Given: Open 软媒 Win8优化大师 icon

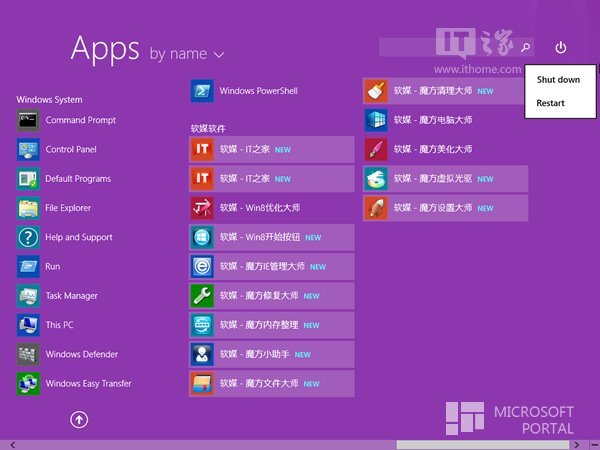Looking at the screenshot, I should pyautogui.click(x=202, y=208).
